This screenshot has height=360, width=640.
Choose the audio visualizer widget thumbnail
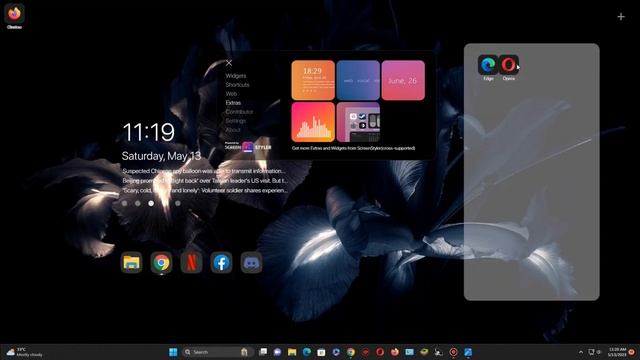(x=313, y=122)
